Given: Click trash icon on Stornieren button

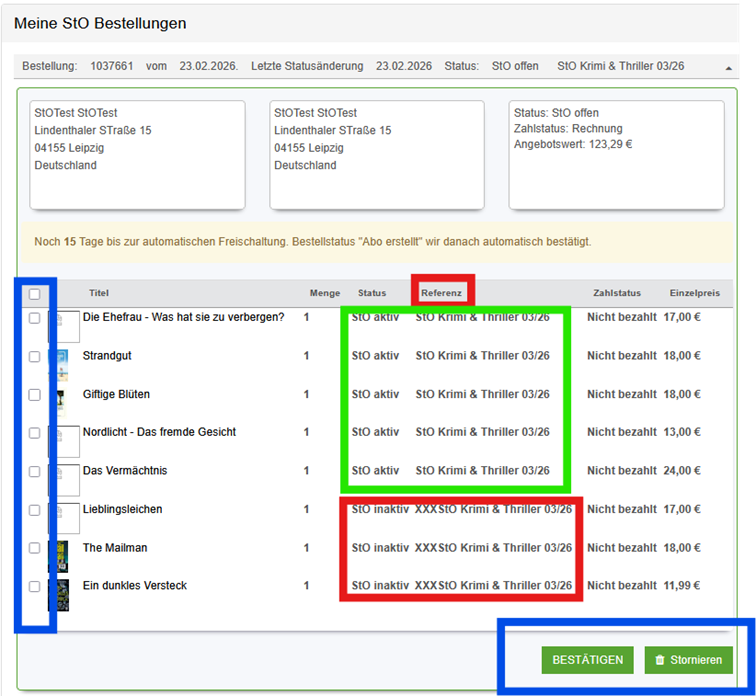Looking at the screenshot, I should [660, 660].
